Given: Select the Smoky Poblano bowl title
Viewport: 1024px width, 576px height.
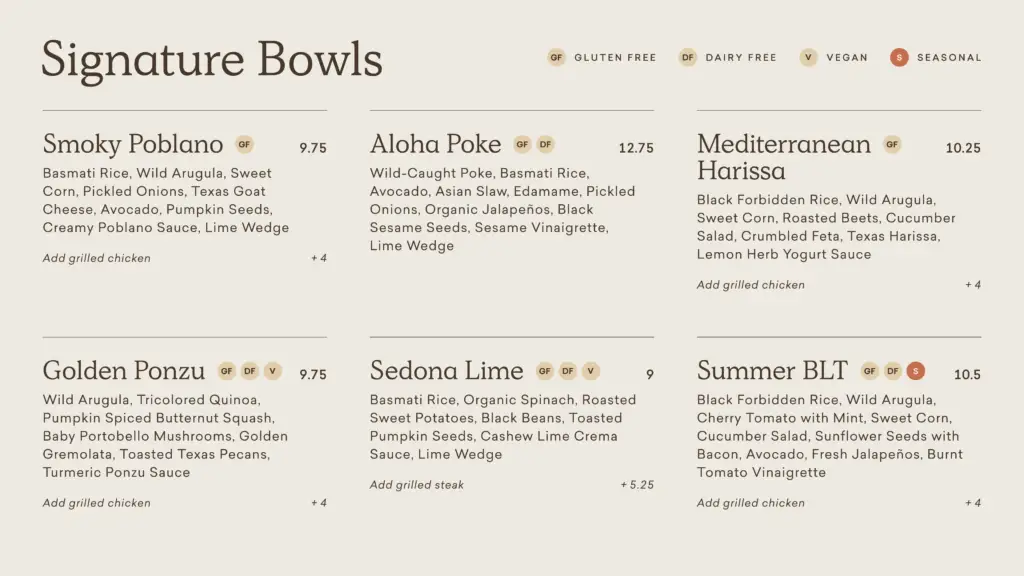Looking at the screenshot, I should [133, 144].
